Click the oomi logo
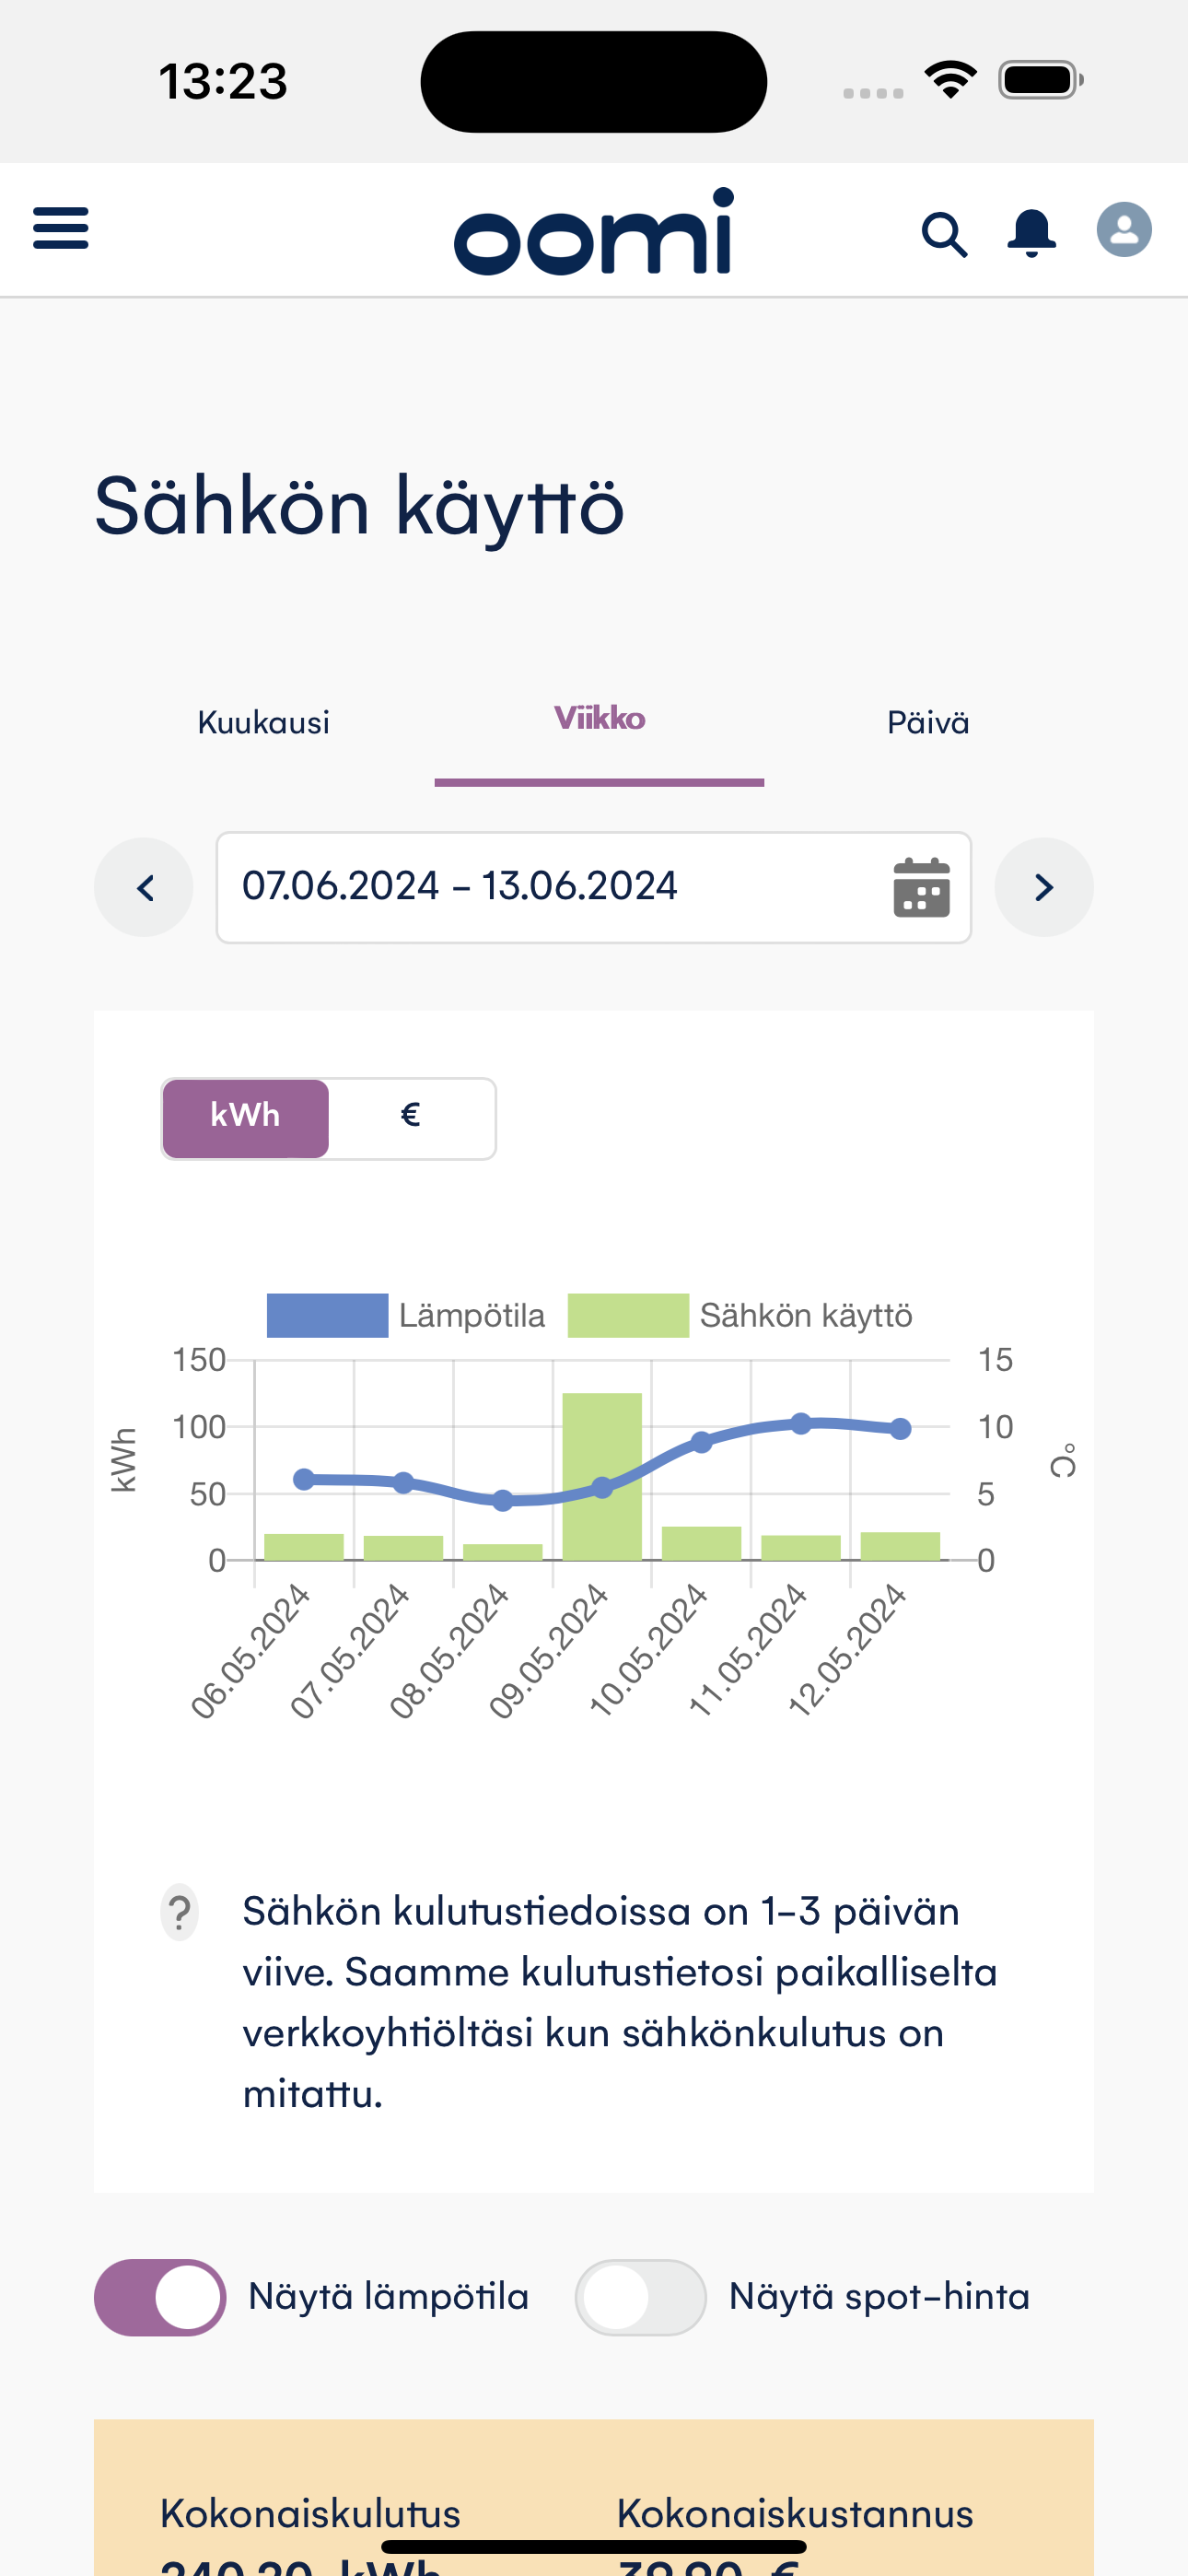Viewport: 1188px width, 2576px height. [594, 231]
